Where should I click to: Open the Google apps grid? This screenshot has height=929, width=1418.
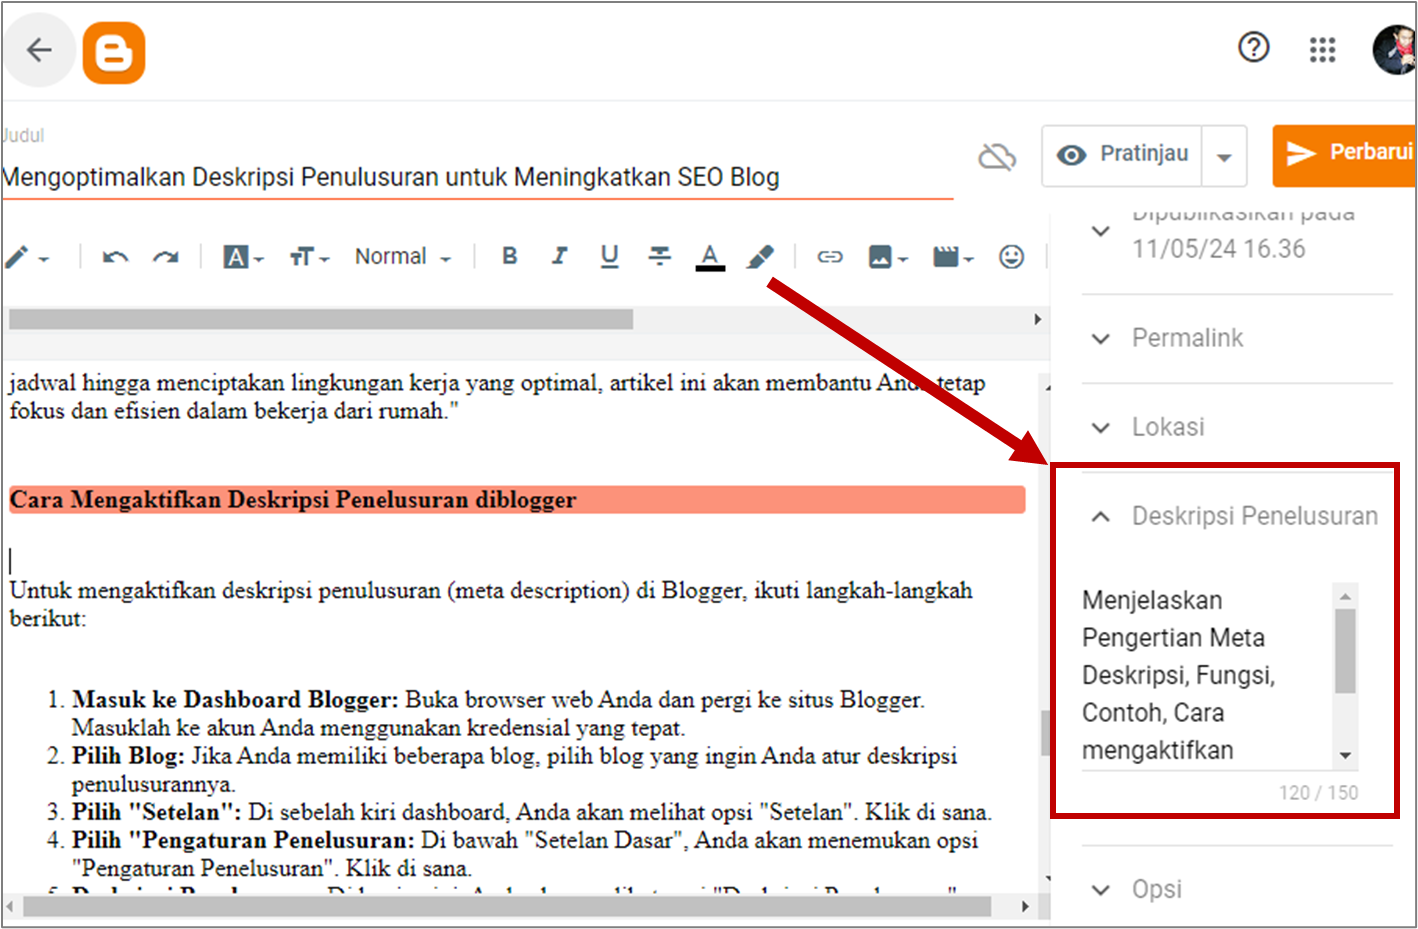(x=1322, y=49)
